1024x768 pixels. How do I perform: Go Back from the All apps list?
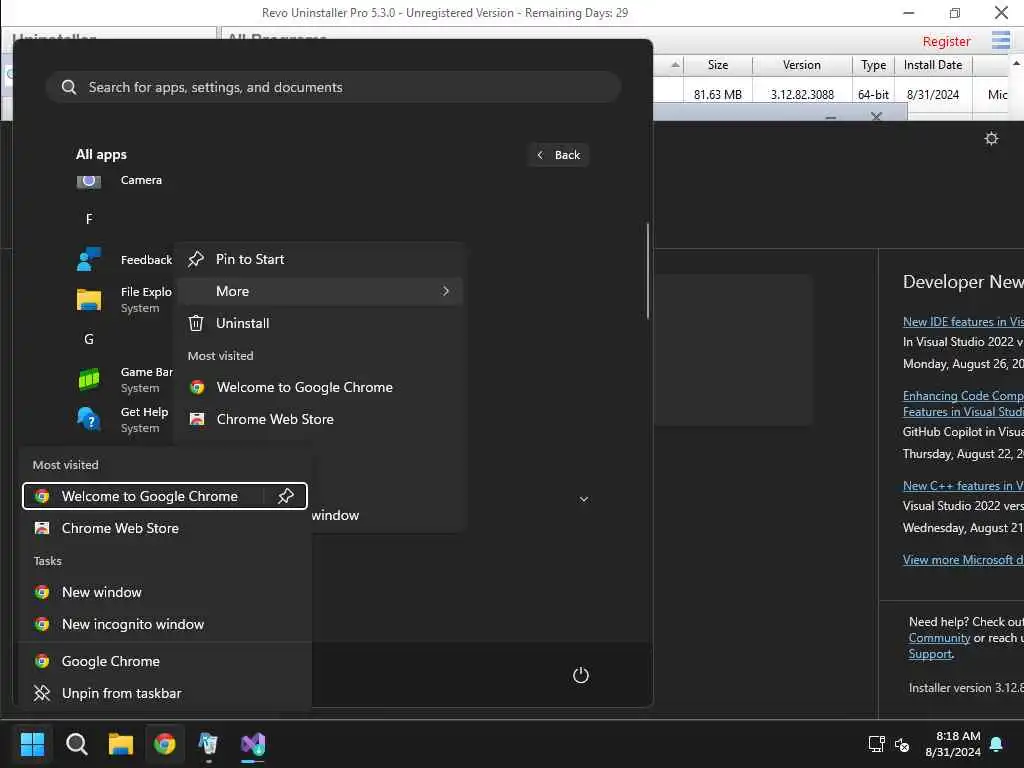pos(558,155)
